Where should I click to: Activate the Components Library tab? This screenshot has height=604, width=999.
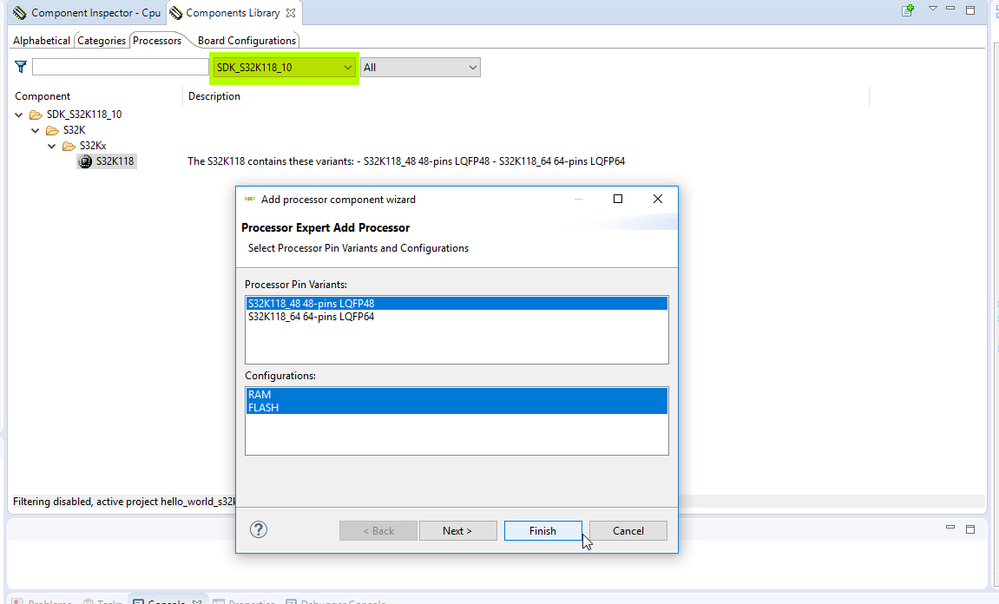pyautogui.click(x=232, y=13)
